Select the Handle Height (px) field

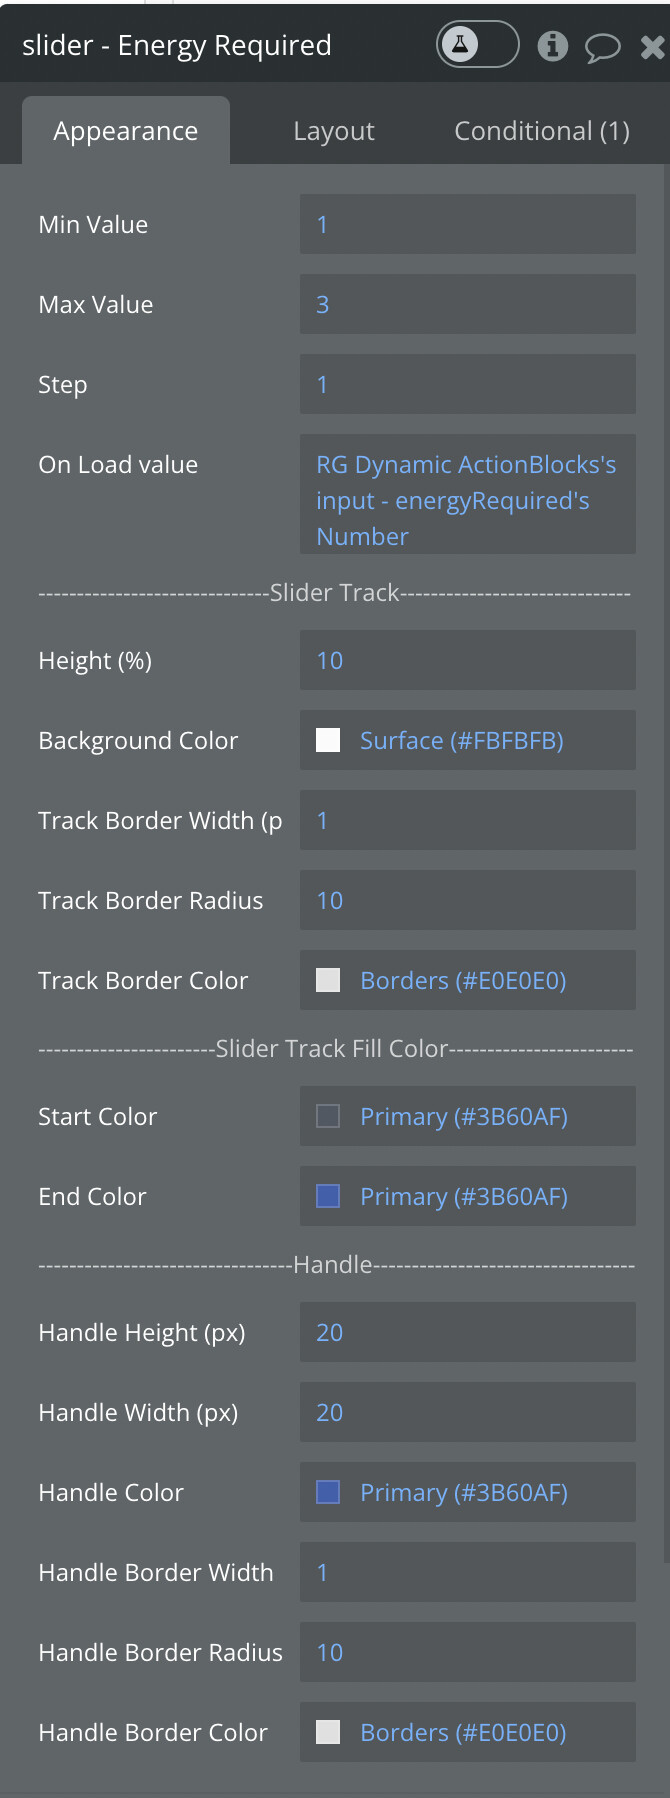[x=466, y=1332]
